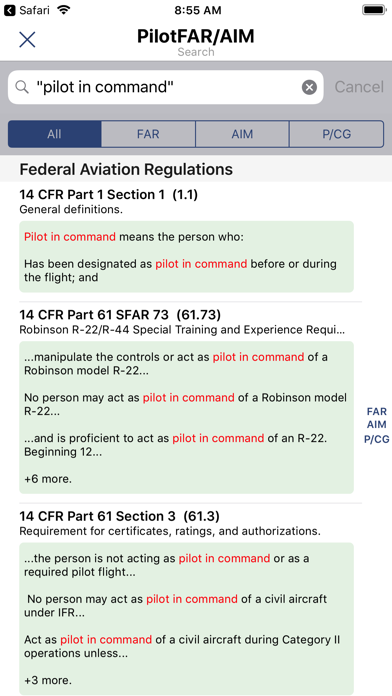Clear the search text with the circled X

click(309, 87)
